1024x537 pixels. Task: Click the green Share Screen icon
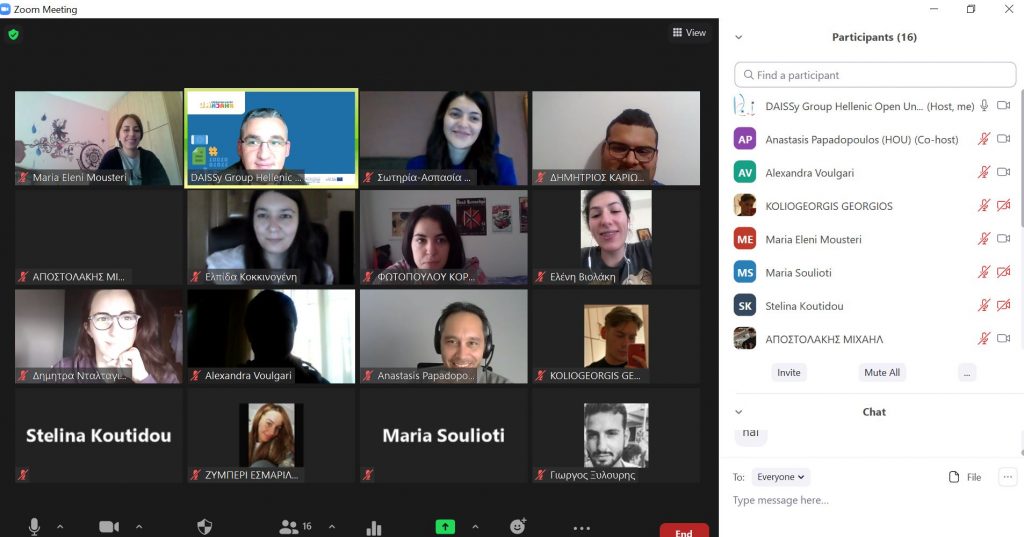(445, 527)
